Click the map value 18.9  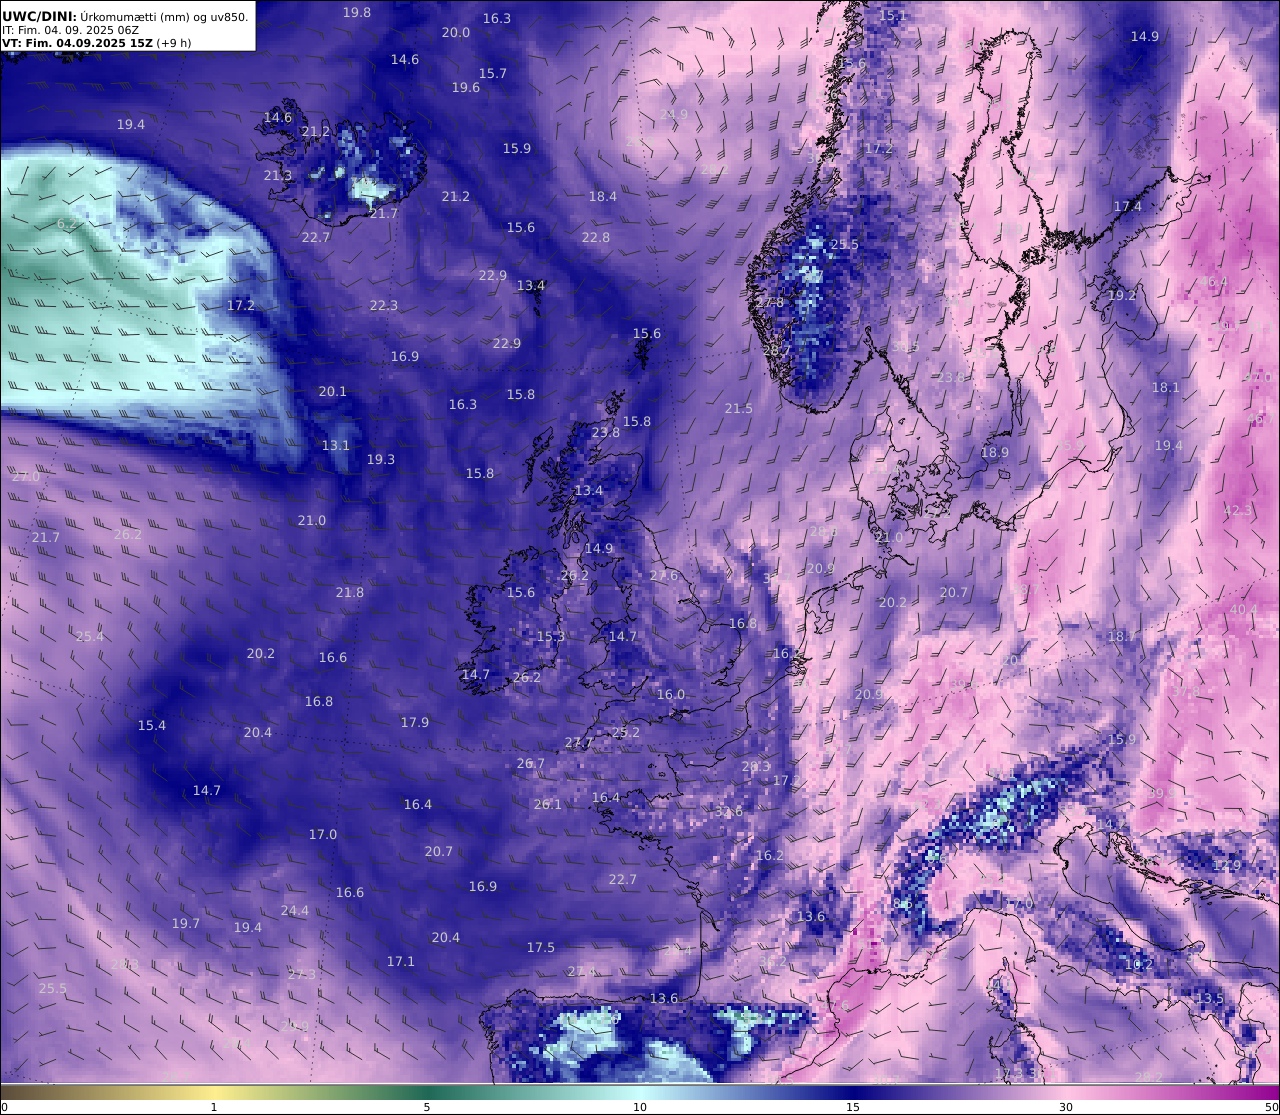(995, 452)
